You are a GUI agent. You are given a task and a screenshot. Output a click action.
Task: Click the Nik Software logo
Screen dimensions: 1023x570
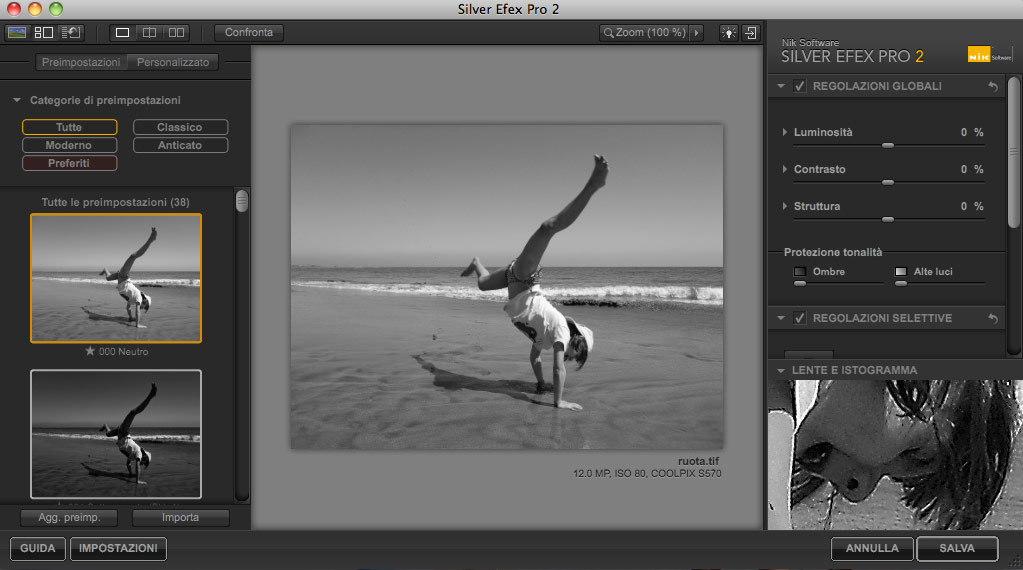(x=989, y=55)
